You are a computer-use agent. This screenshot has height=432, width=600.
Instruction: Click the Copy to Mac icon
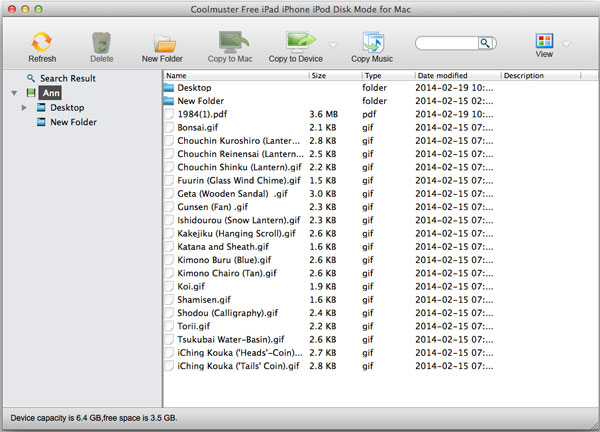tap(233, 42)
